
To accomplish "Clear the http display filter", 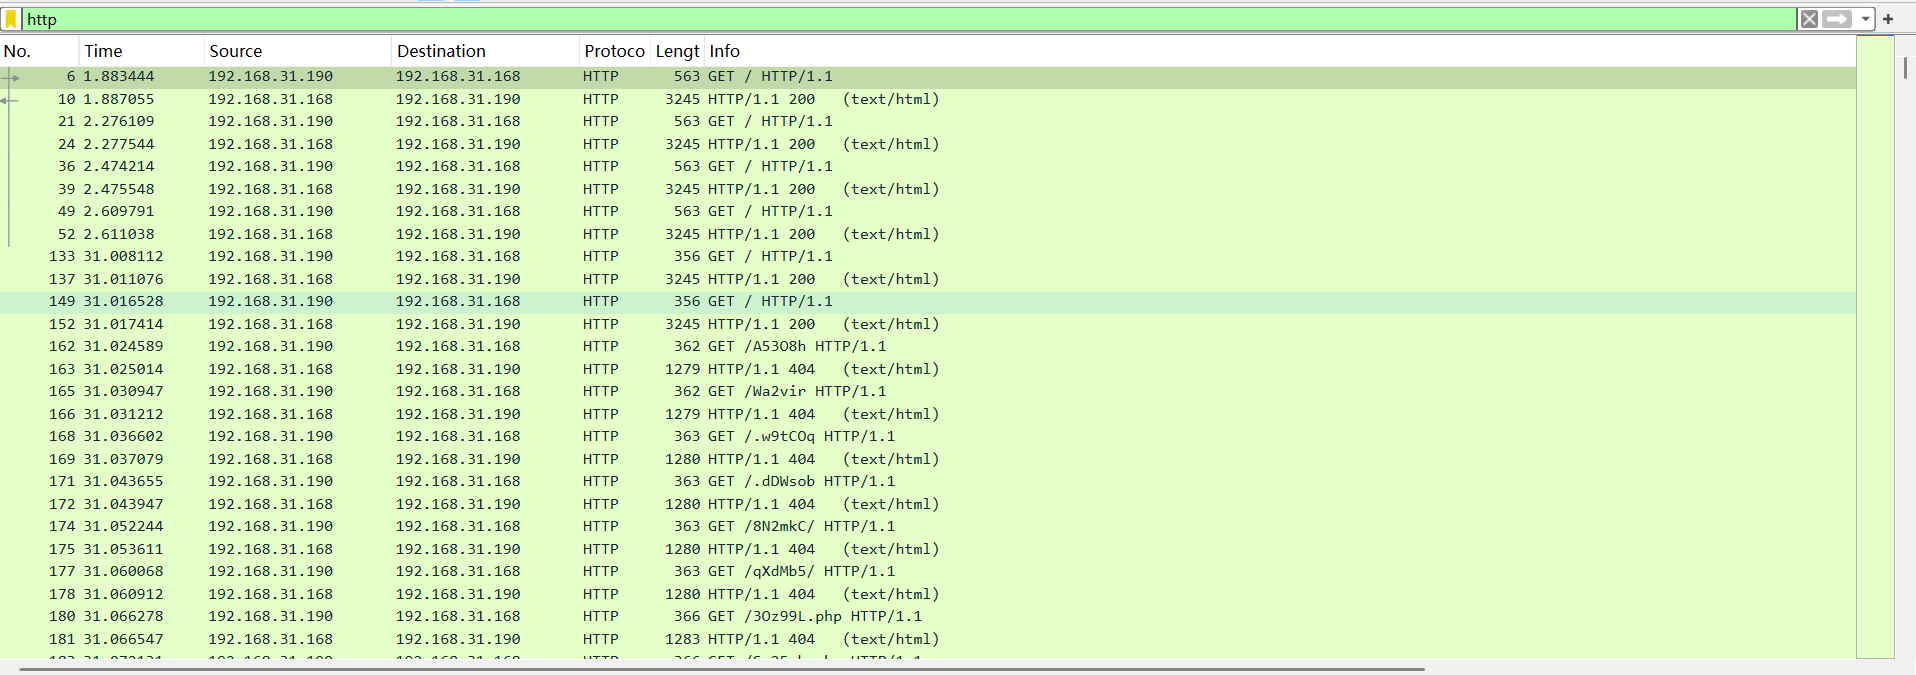I will point(1809,19).
